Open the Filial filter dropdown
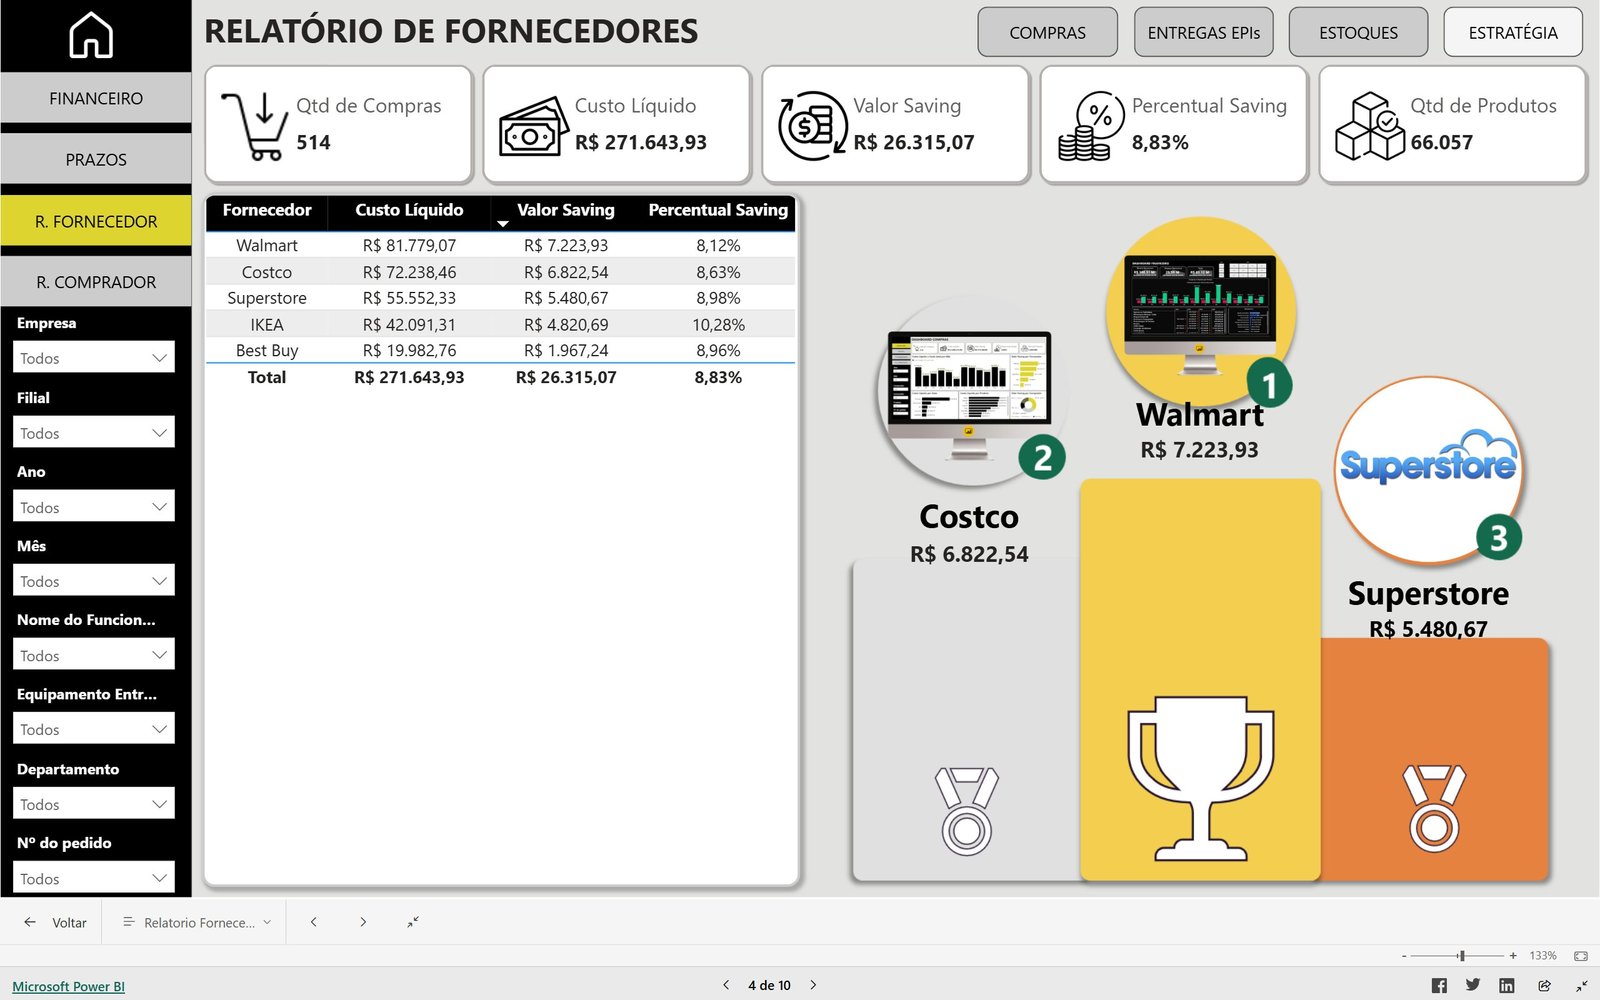This screenshot has height=1000, width=1600. pos(94,432)
